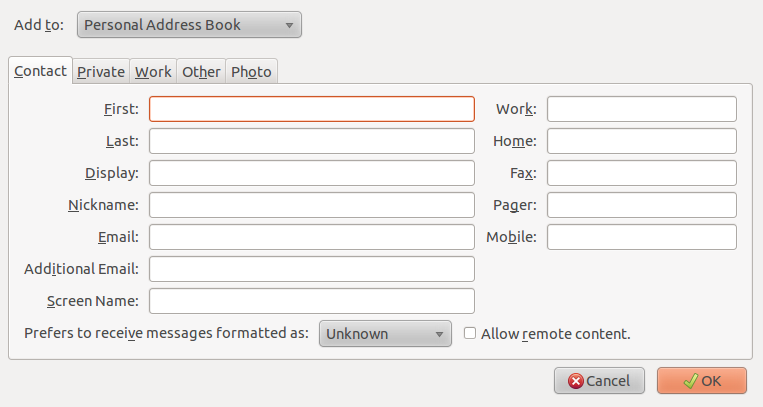Select the Screen Name field

[x=311, y=301]
